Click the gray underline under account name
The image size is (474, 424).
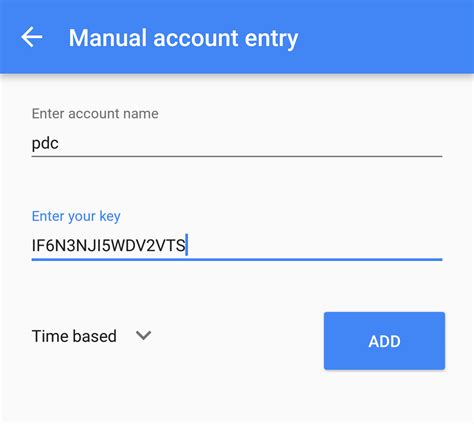237,156
